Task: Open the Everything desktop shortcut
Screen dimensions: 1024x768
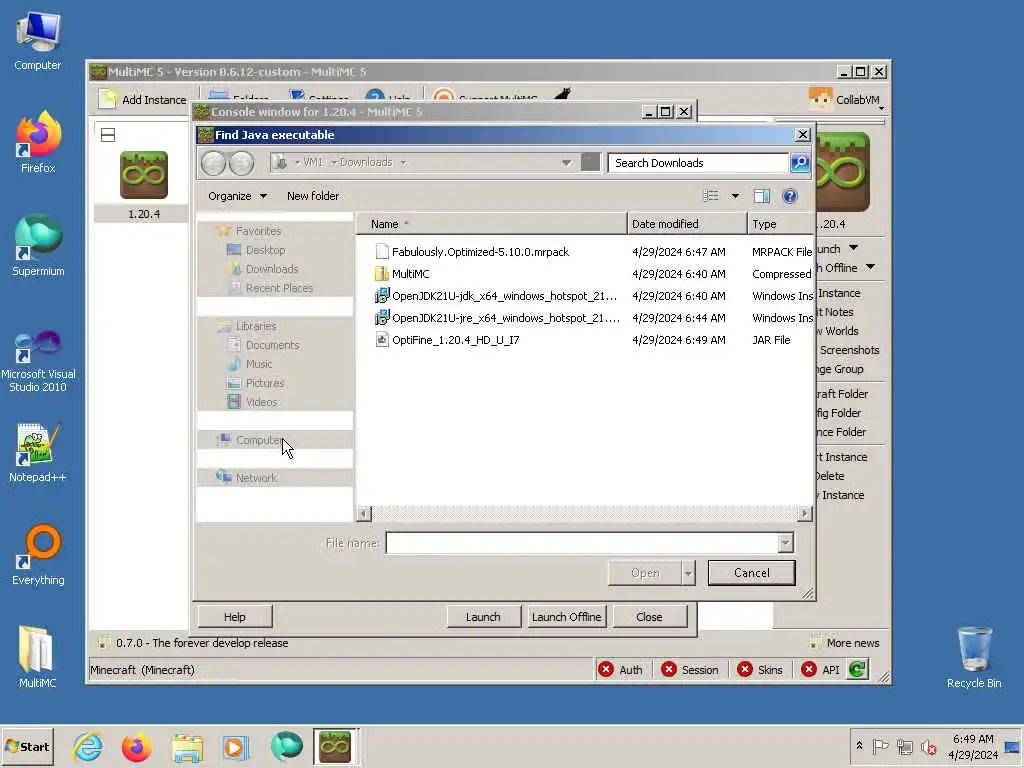Action: click(38, 555)
